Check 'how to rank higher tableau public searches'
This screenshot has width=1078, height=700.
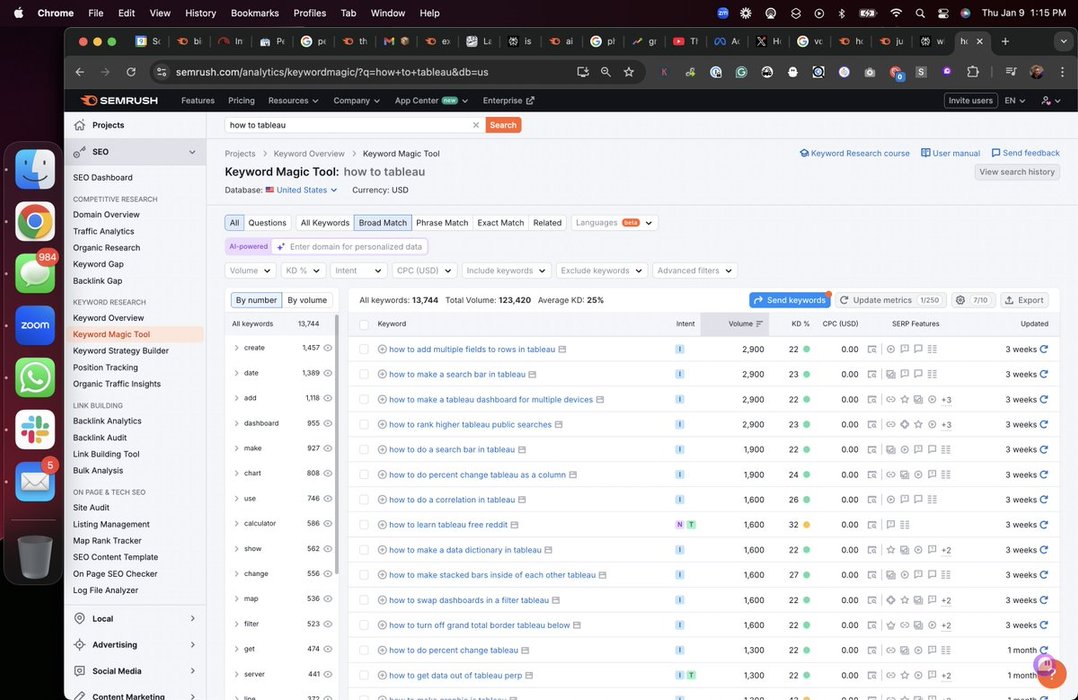point(364,424)
